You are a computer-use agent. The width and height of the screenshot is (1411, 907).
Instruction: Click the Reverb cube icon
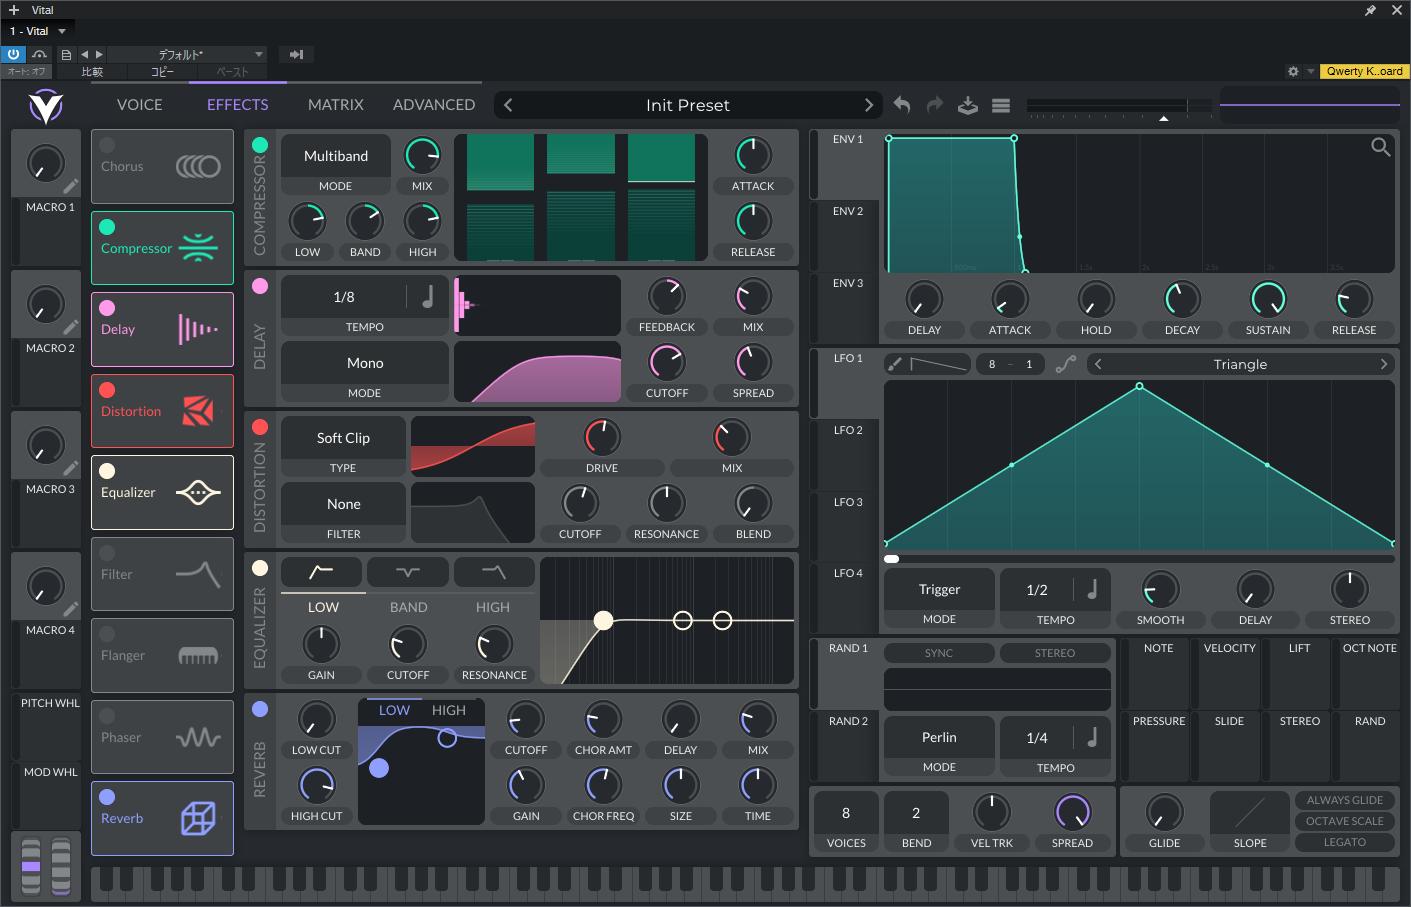(198, 818)
